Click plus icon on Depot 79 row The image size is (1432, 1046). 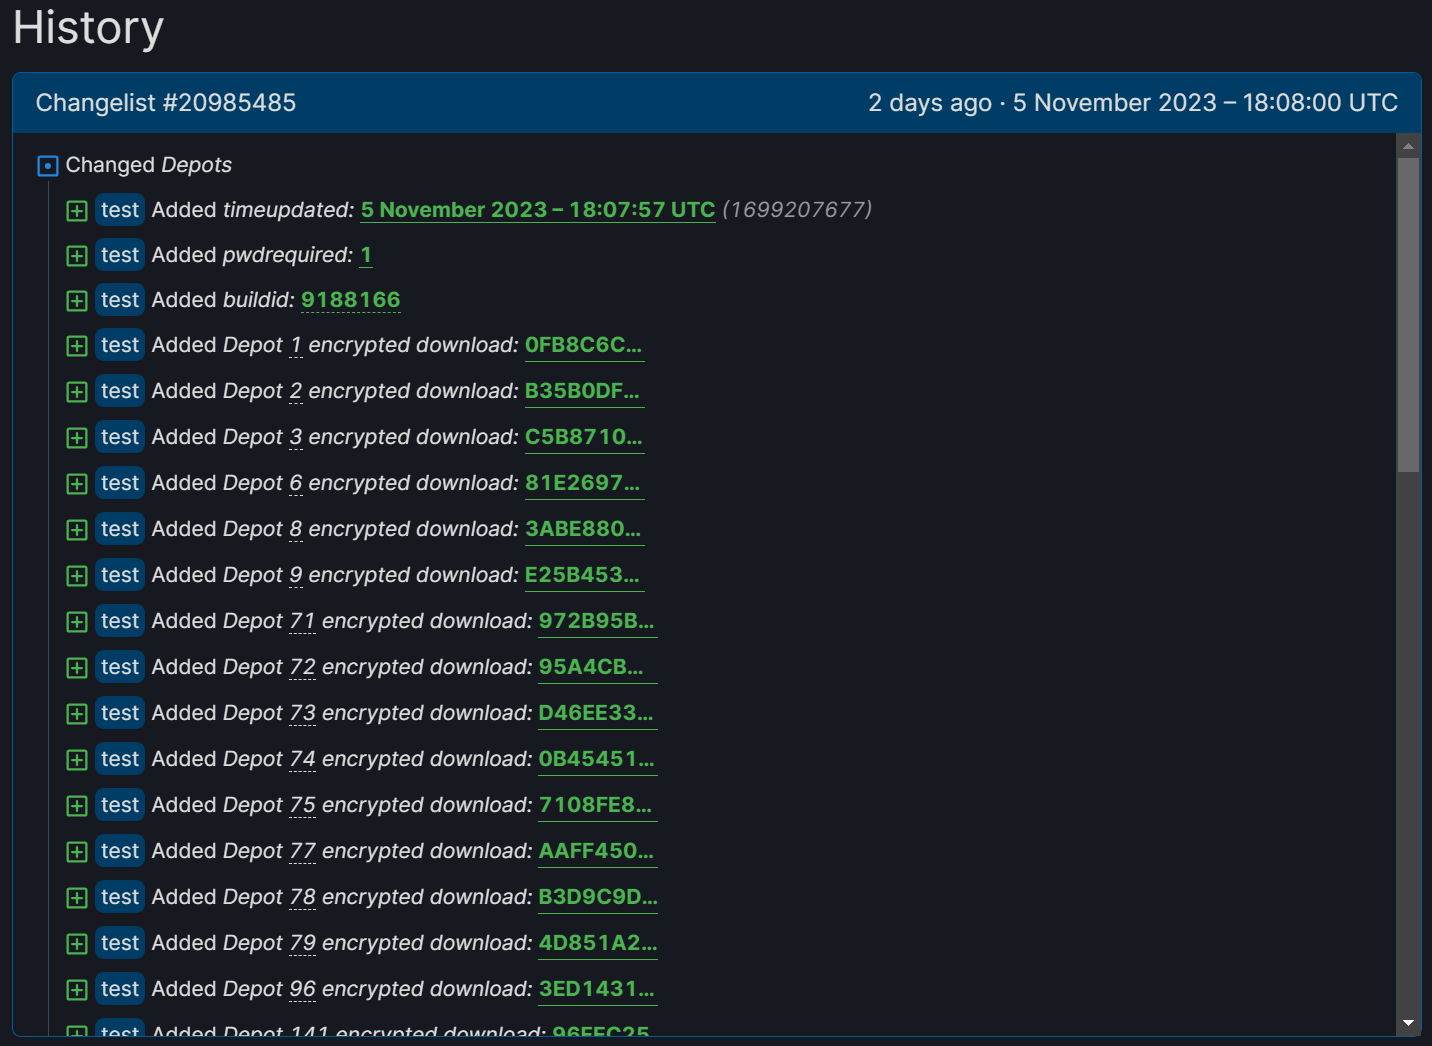77,944
